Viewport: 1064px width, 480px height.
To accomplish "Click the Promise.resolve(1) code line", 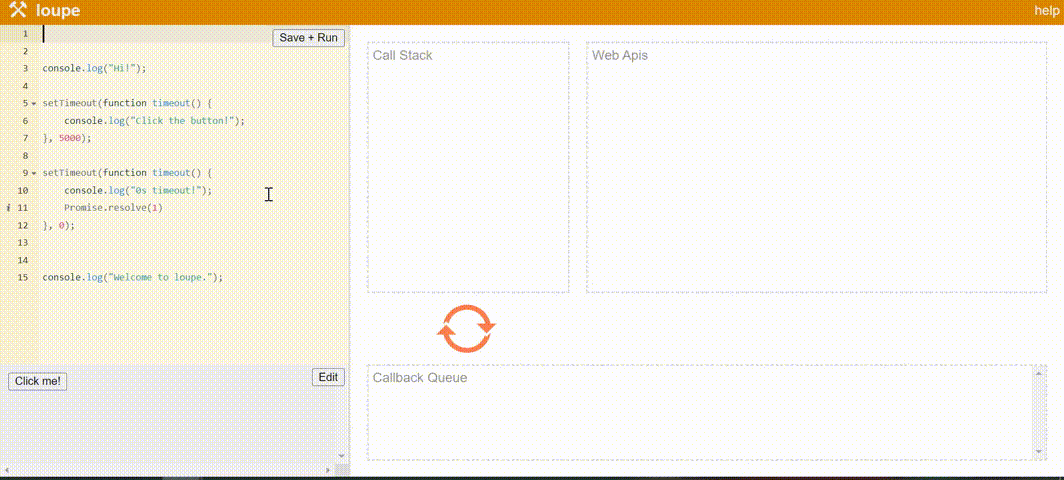I will [x=113, y=208].
